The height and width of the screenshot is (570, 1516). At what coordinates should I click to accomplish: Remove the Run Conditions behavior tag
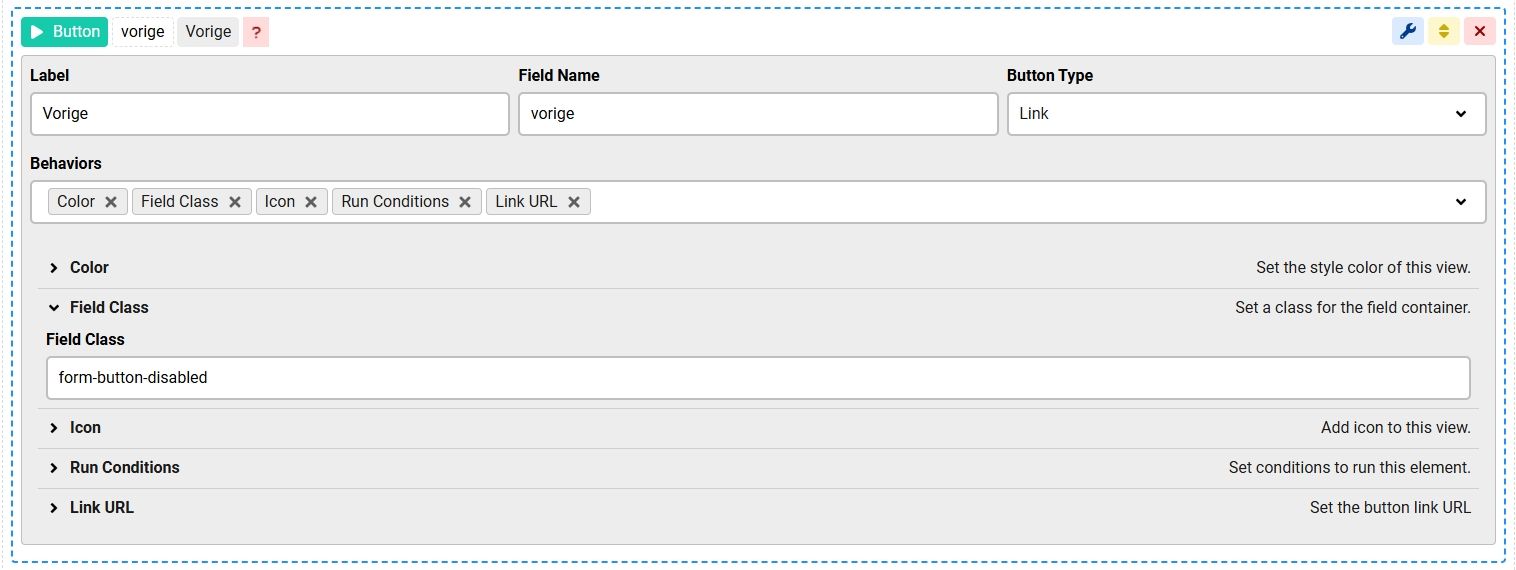[x=465, y=202]
